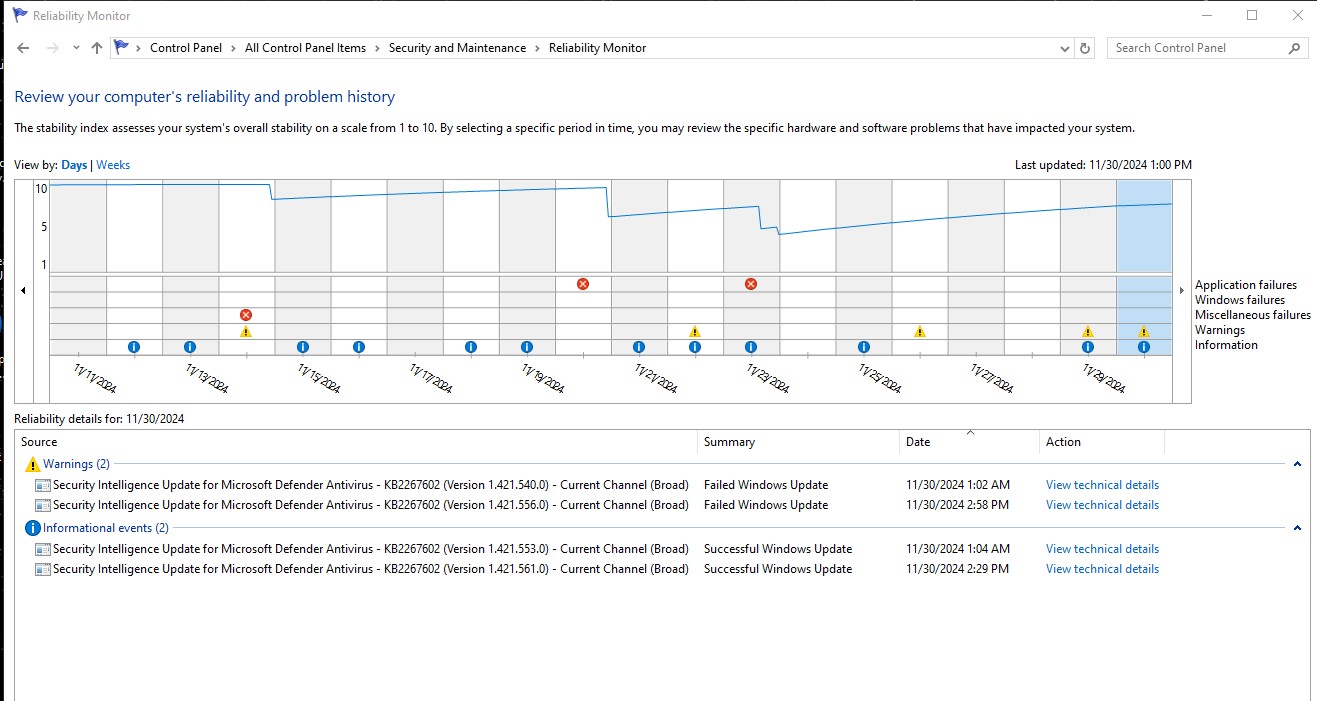The width and height of the screenshot is (1317, 701).
Task: Collapse the Warnings (2) group chevron
Action: click(1297, 464)
